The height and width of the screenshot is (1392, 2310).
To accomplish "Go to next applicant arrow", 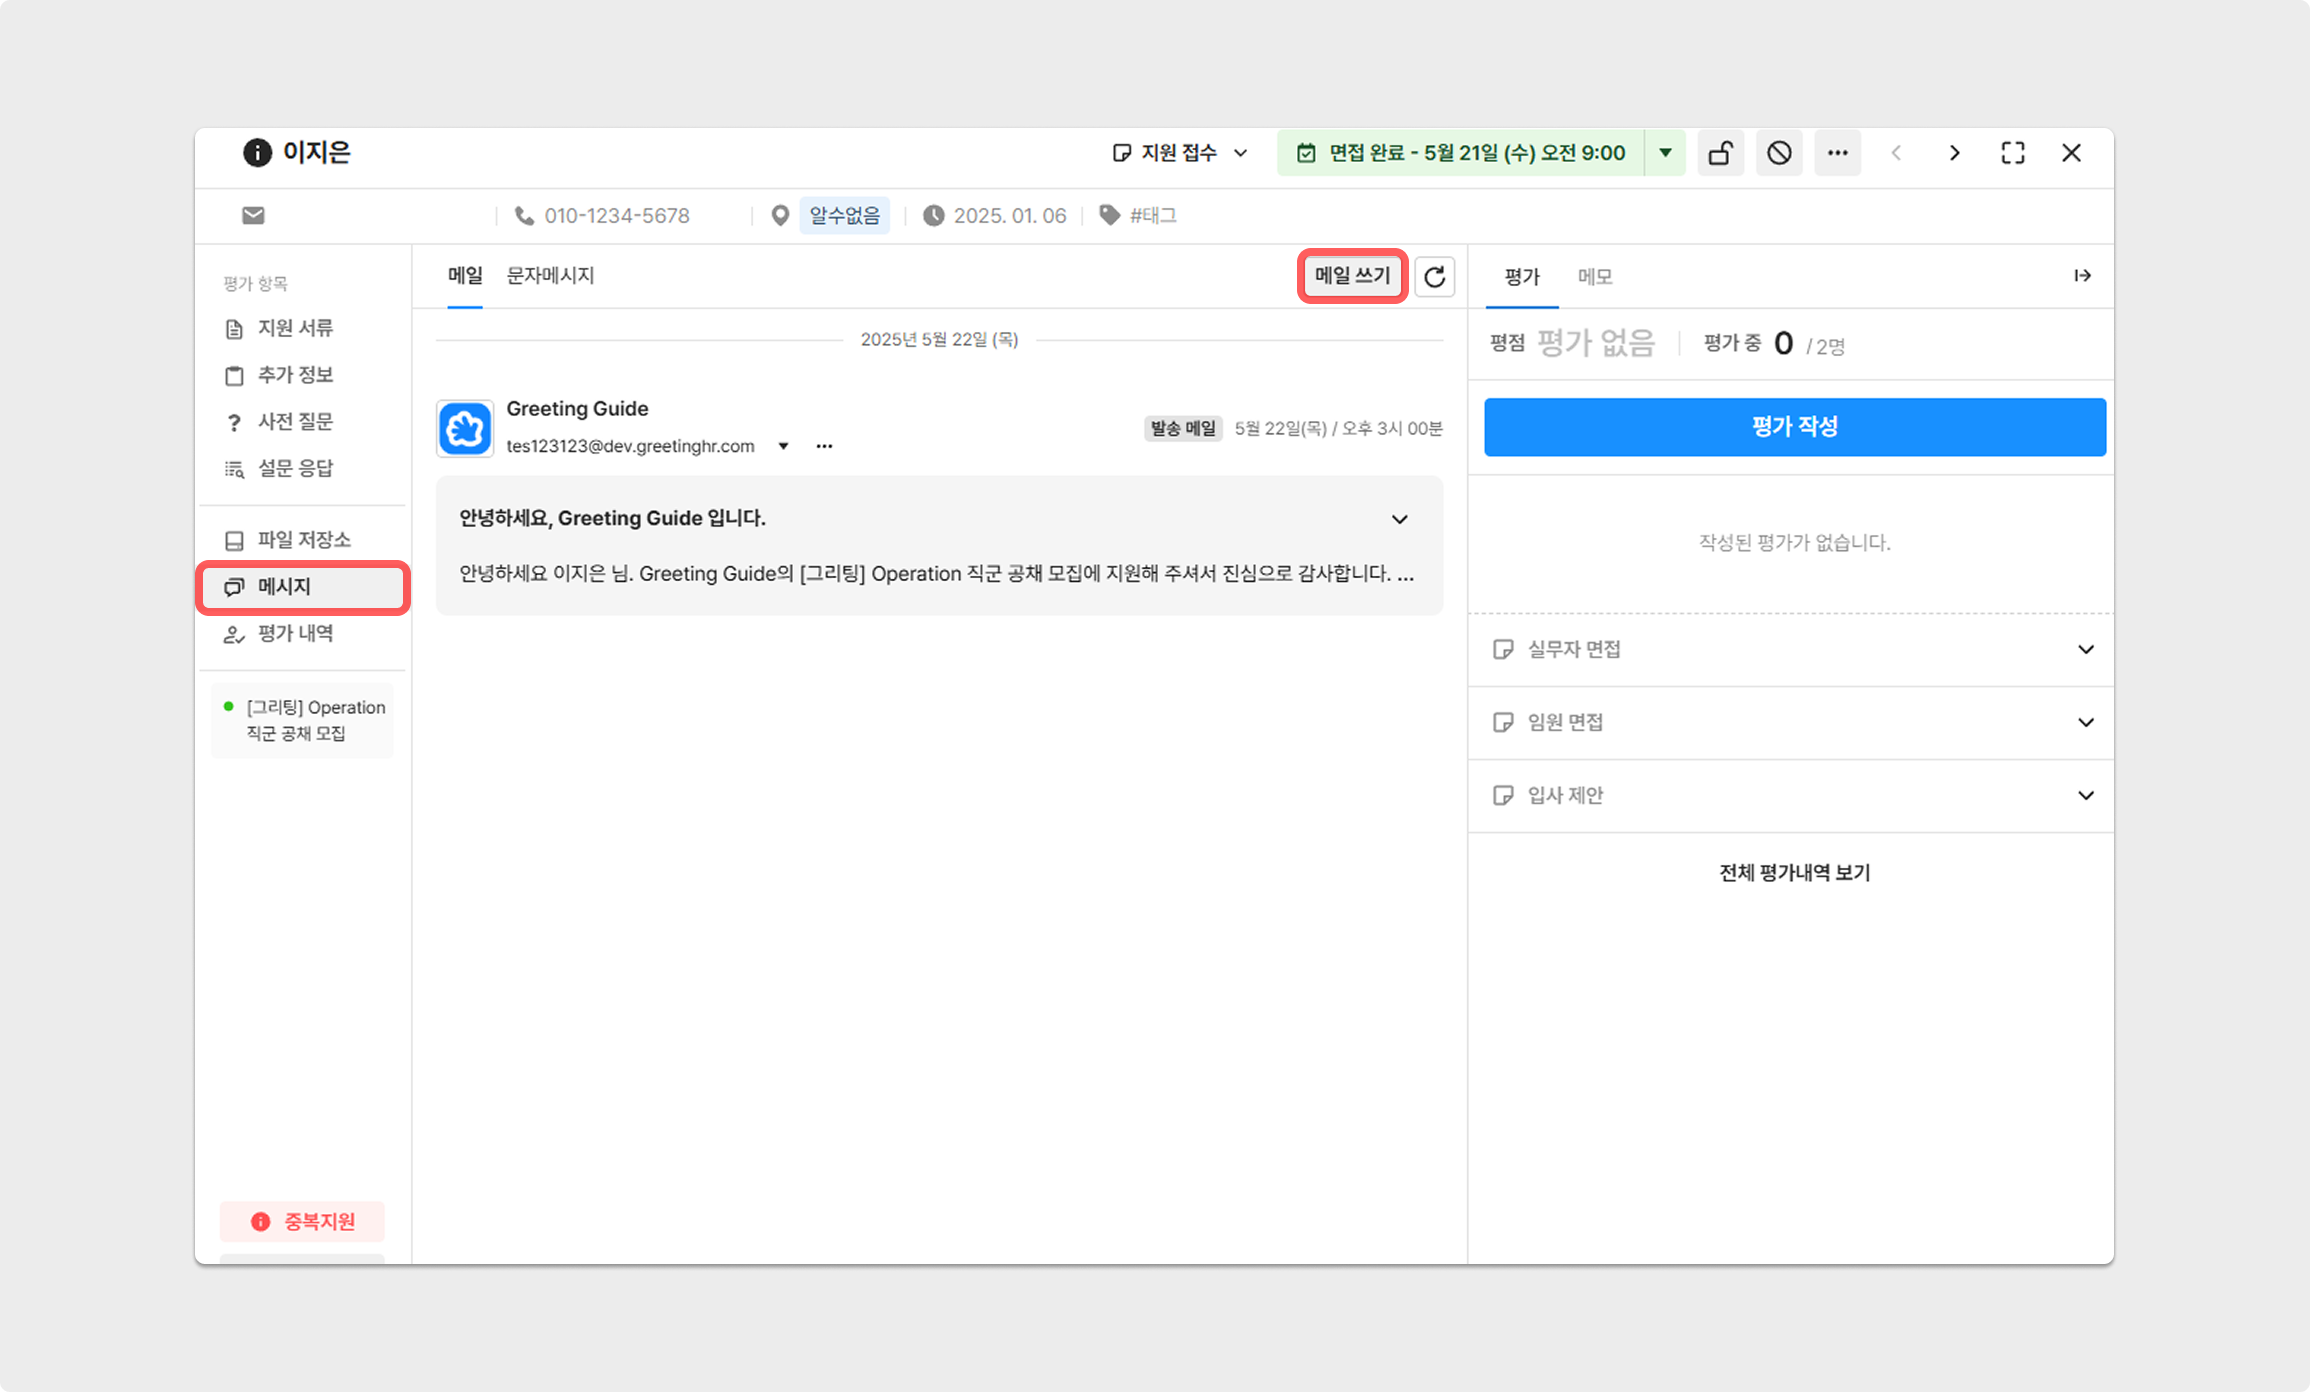I will click(1954, 153).
